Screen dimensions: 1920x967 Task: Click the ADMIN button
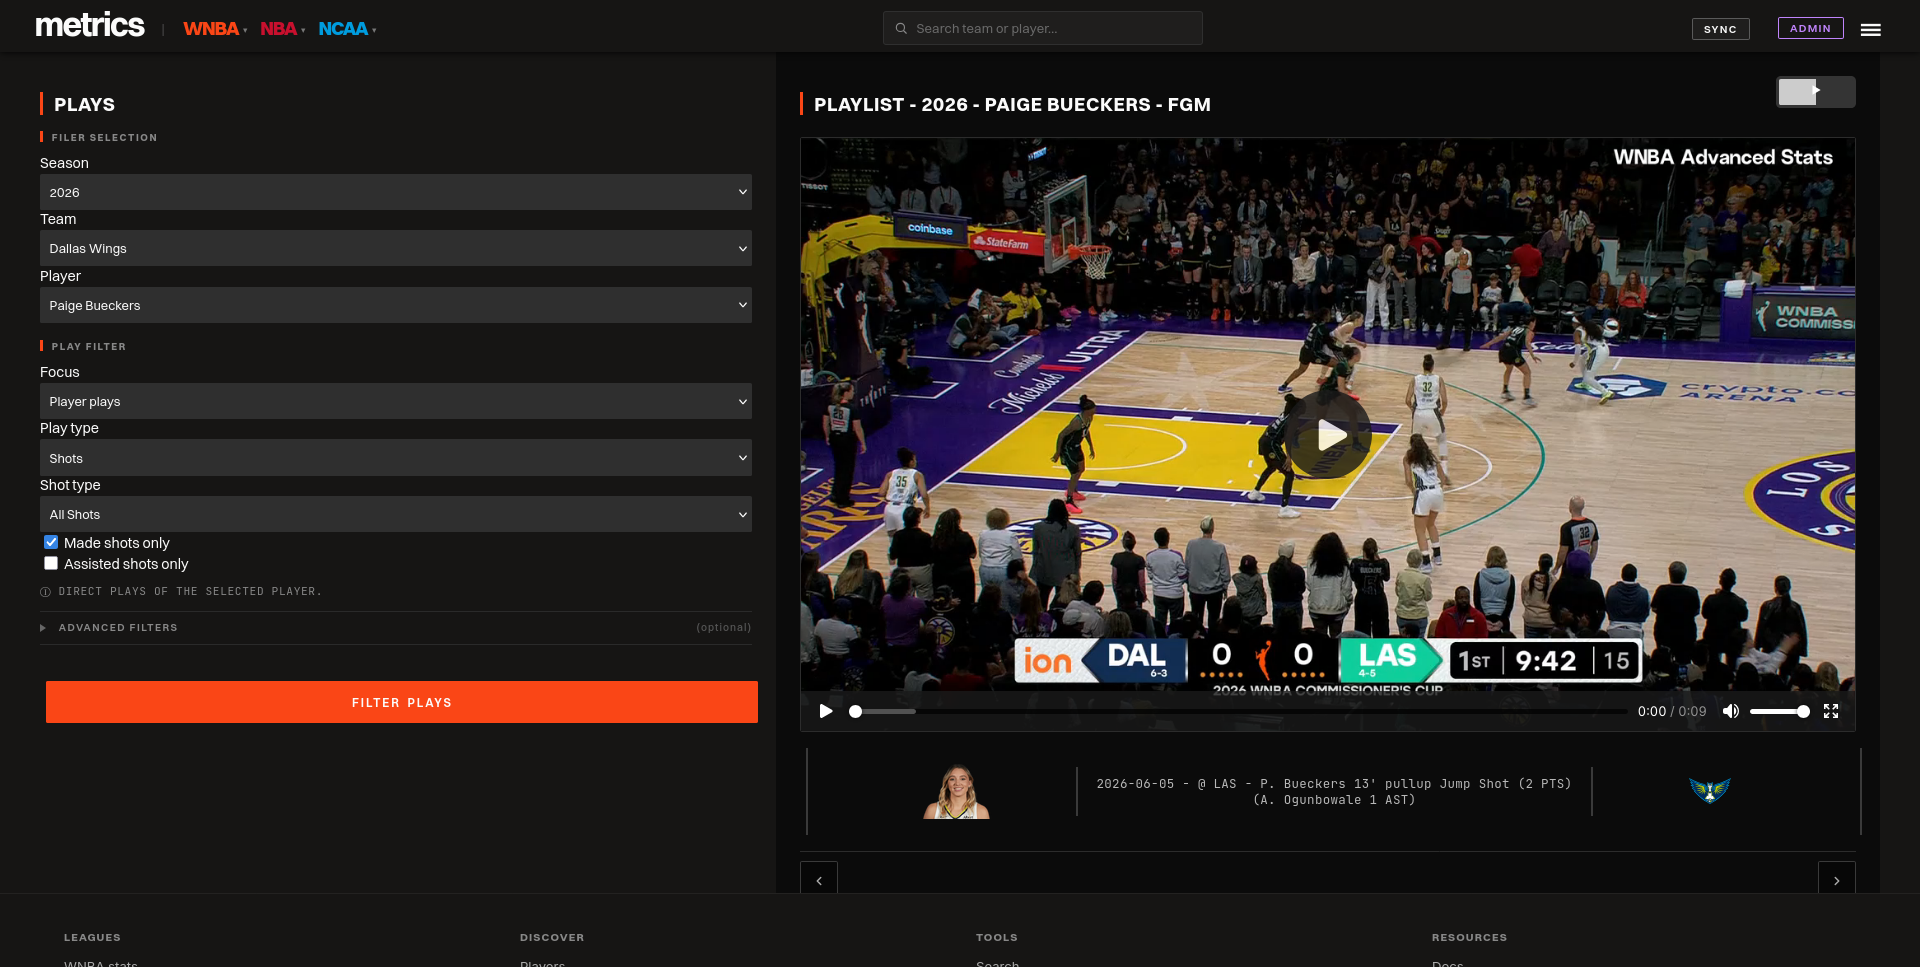click(1810, 28)
